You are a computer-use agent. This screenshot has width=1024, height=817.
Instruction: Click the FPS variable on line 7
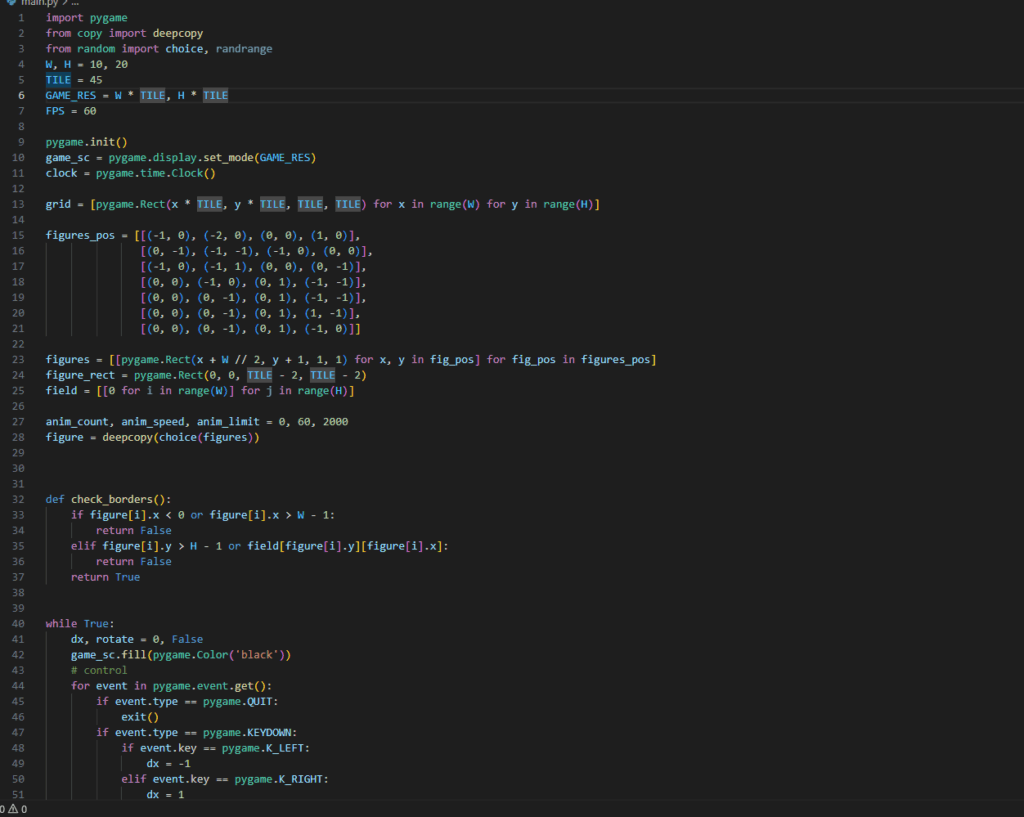[55, 111]
